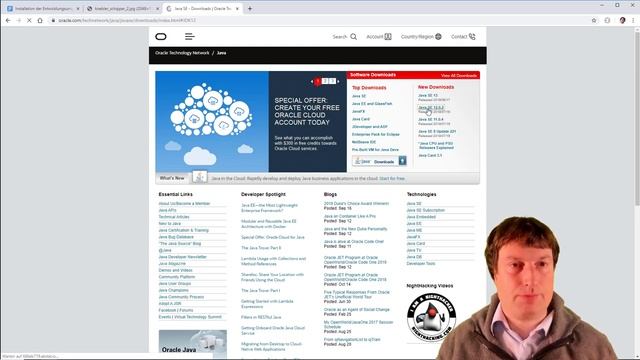Switch to the first Installation tab
This screenshot has width=640, height=360.
pos(43,9)
